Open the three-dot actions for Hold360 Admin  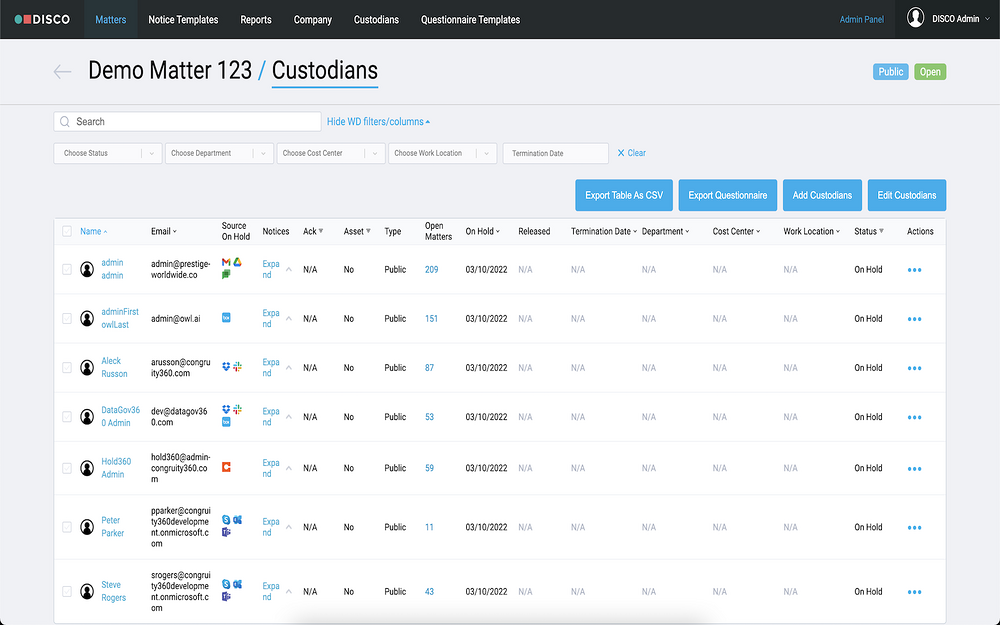tap(914, 469)
